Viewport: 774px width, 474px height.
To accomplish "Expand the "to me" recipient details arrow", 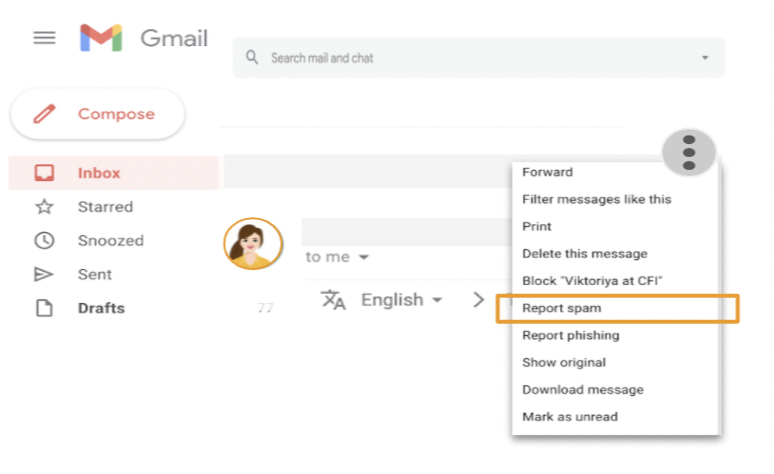I will point(364,257).
